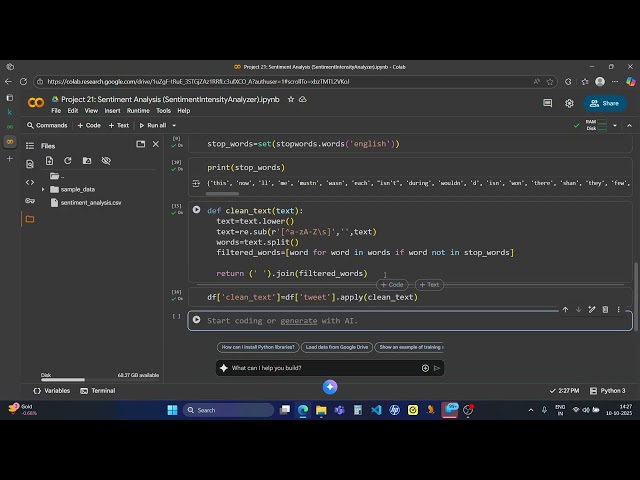Move cell up arrow icon
This screenshot has width=640, height=480.
point(565,310)
